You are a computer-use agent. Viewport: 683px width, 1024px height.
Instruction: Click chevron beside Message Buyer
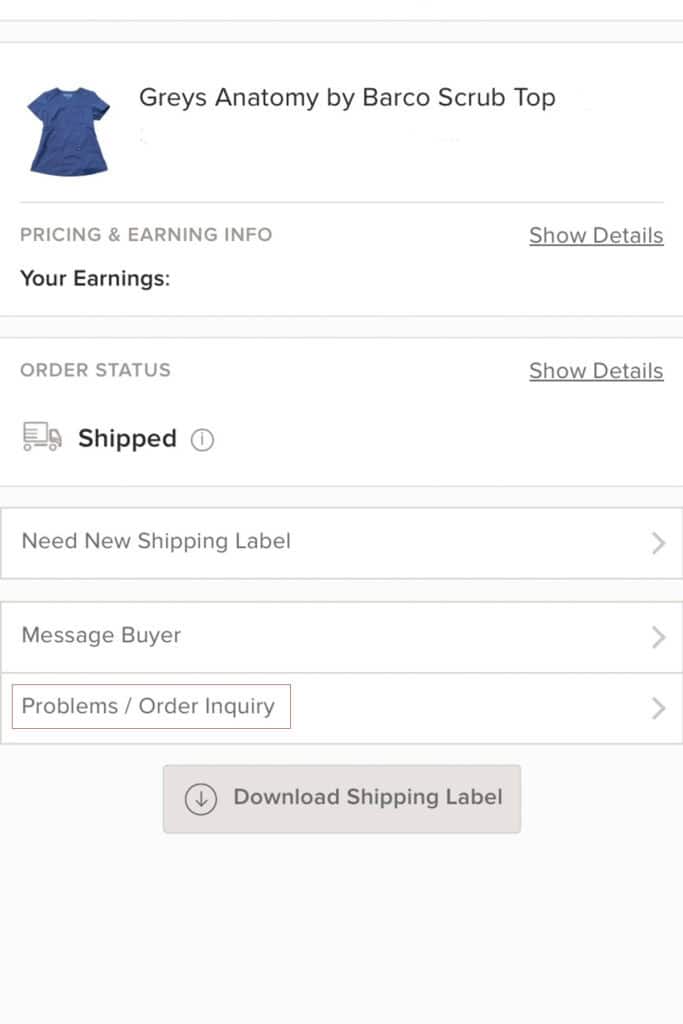click(658, 637)
